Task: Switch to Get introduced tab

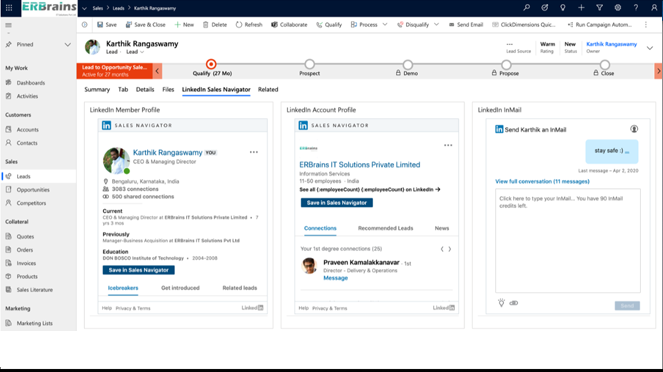Action: tap(180, 288)
